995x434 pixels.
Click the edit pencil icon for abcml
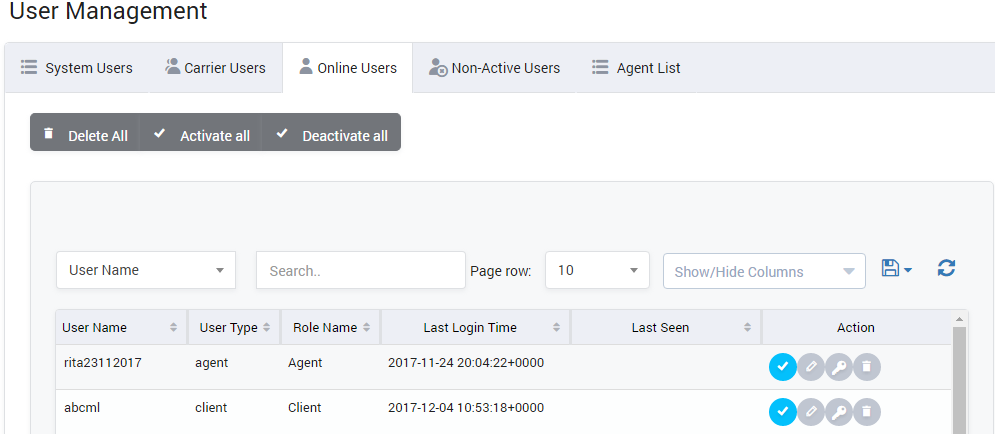[x=811, y=411]
